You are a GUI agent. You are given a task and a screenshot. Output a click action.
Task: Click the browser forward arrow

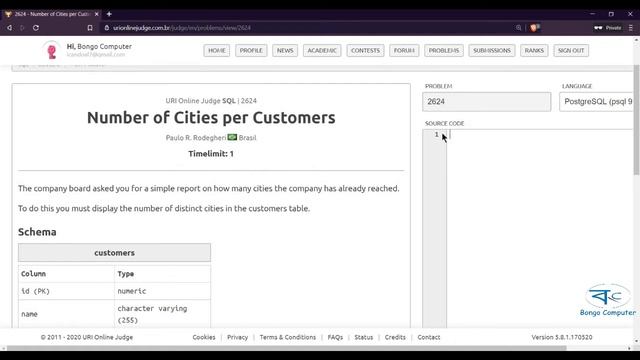click(x=22, y=28)
